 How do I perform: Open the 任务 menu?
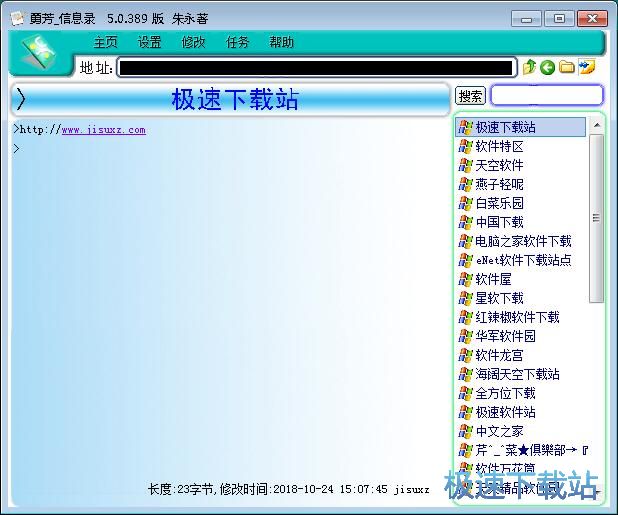pos(237,42)
